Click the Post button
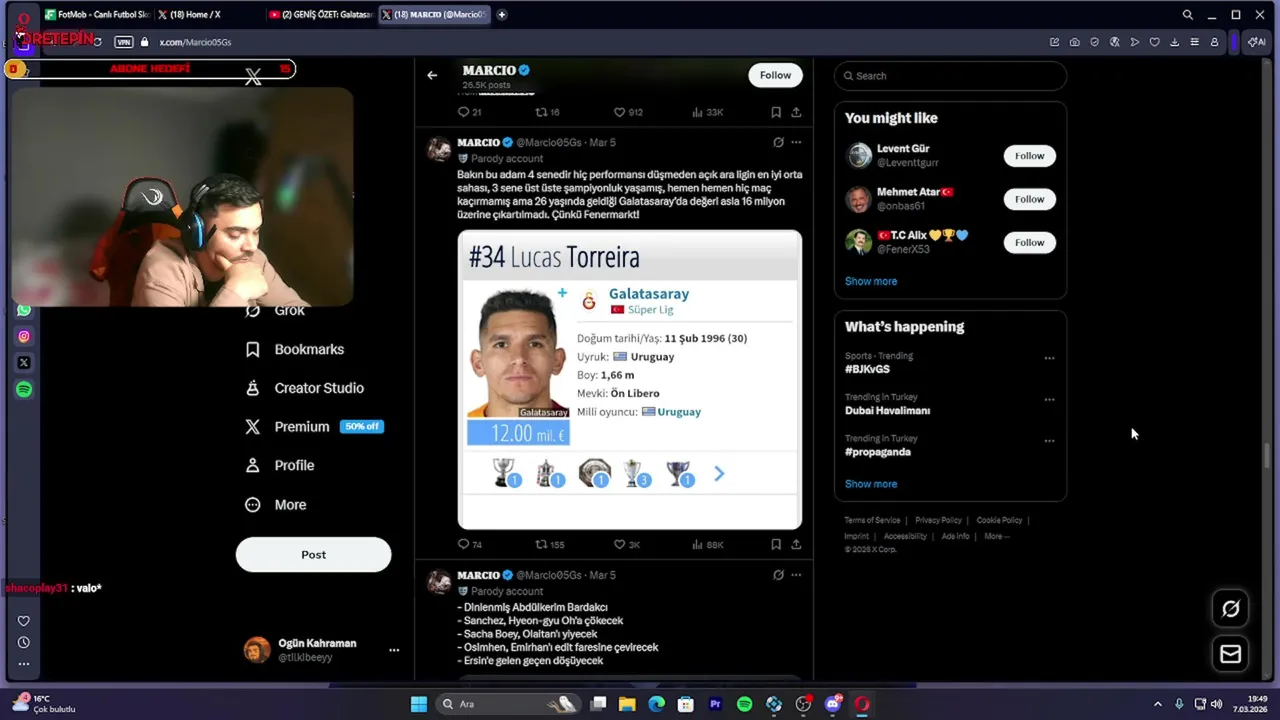 coord(313,555)
